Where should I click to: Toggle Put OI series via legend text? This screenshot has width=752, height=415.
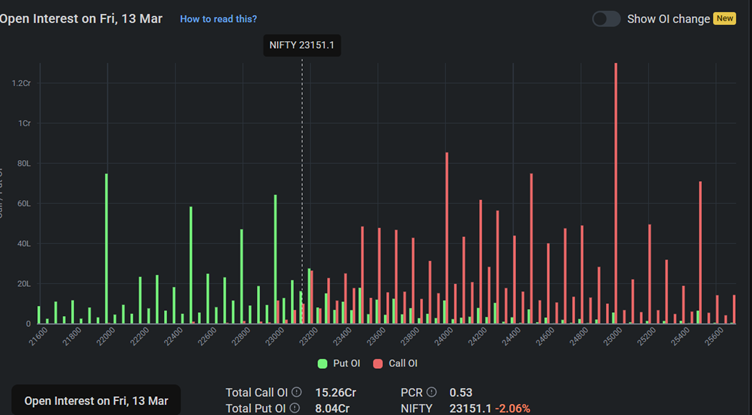[347, 363]
